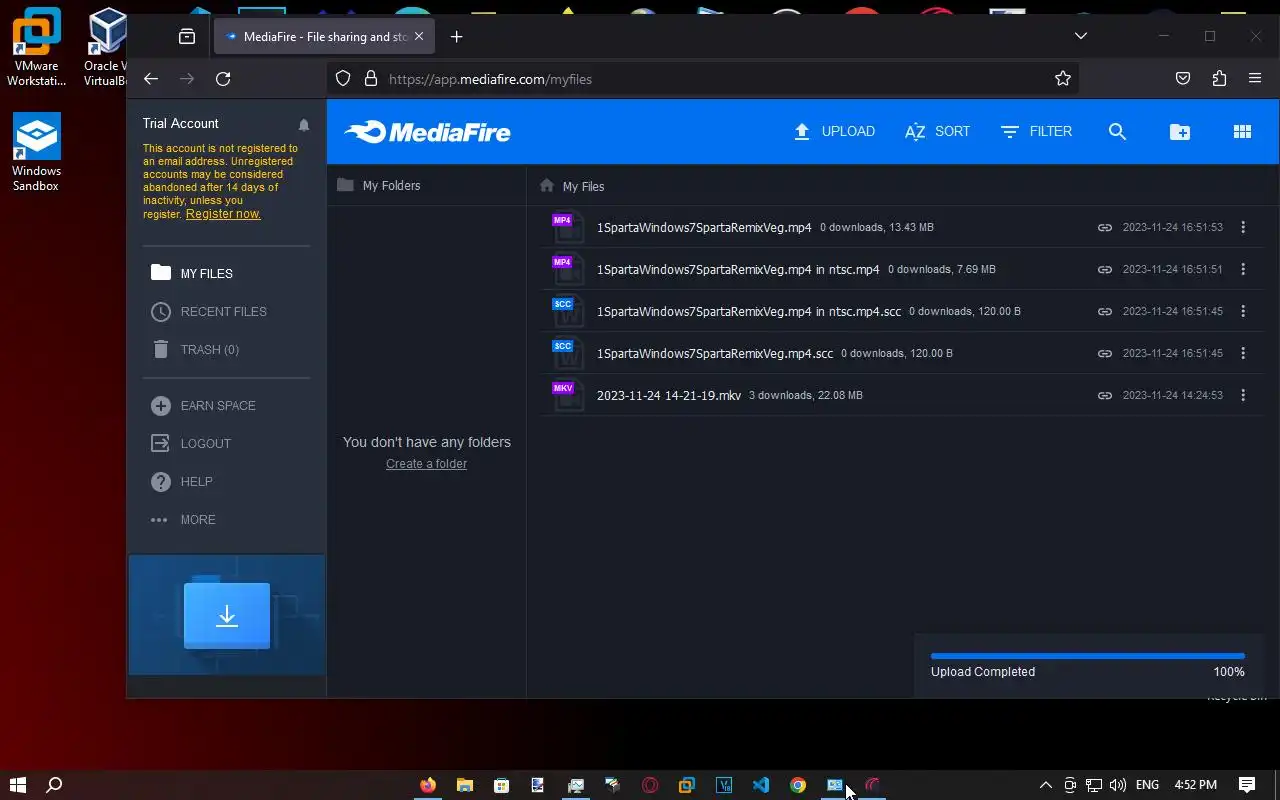Open HELP in the sidebar

click(181, 481)
